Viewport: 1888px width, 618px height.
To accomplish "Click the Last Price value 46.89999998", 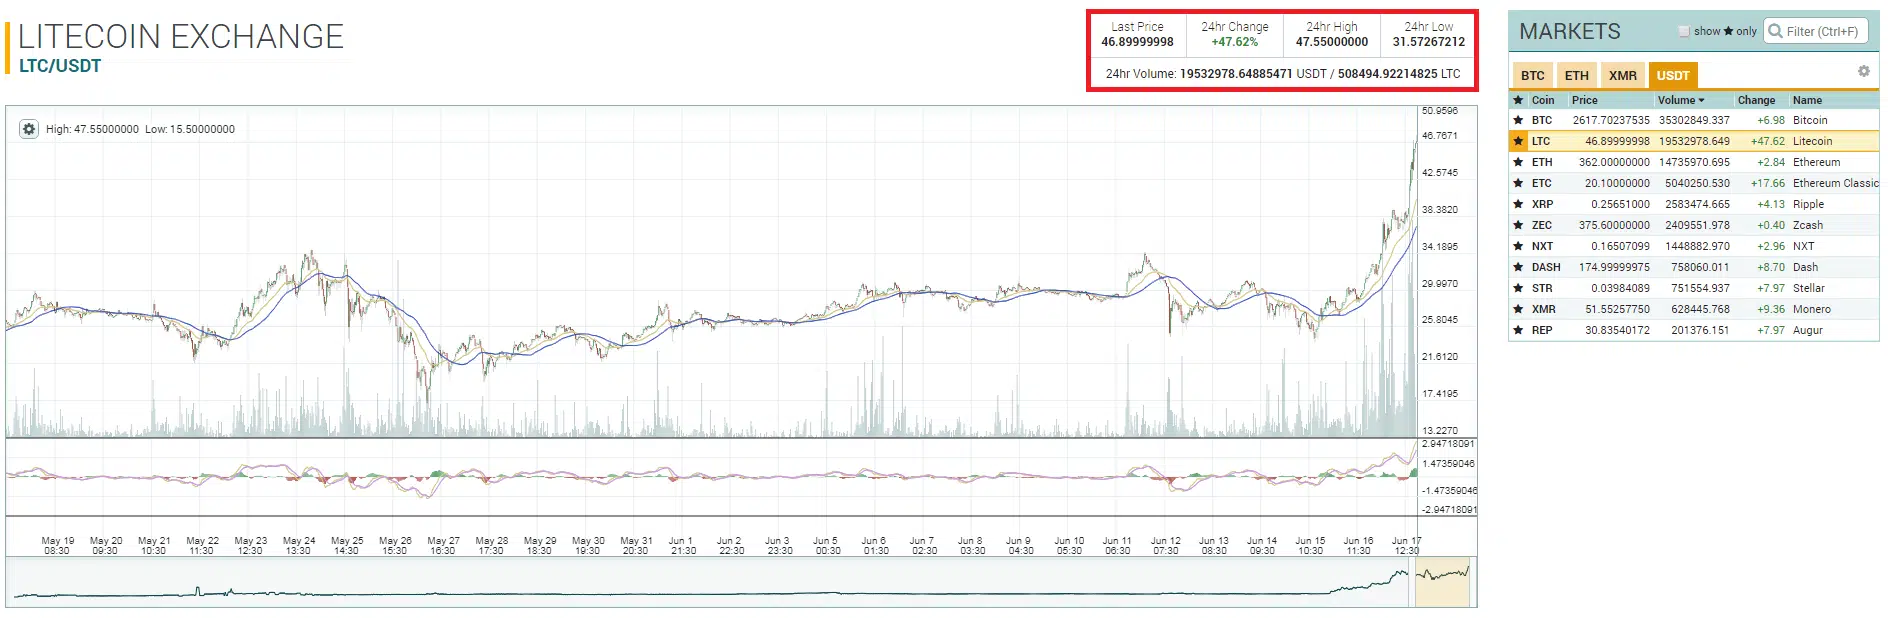I will click(x=1137, y=42).
